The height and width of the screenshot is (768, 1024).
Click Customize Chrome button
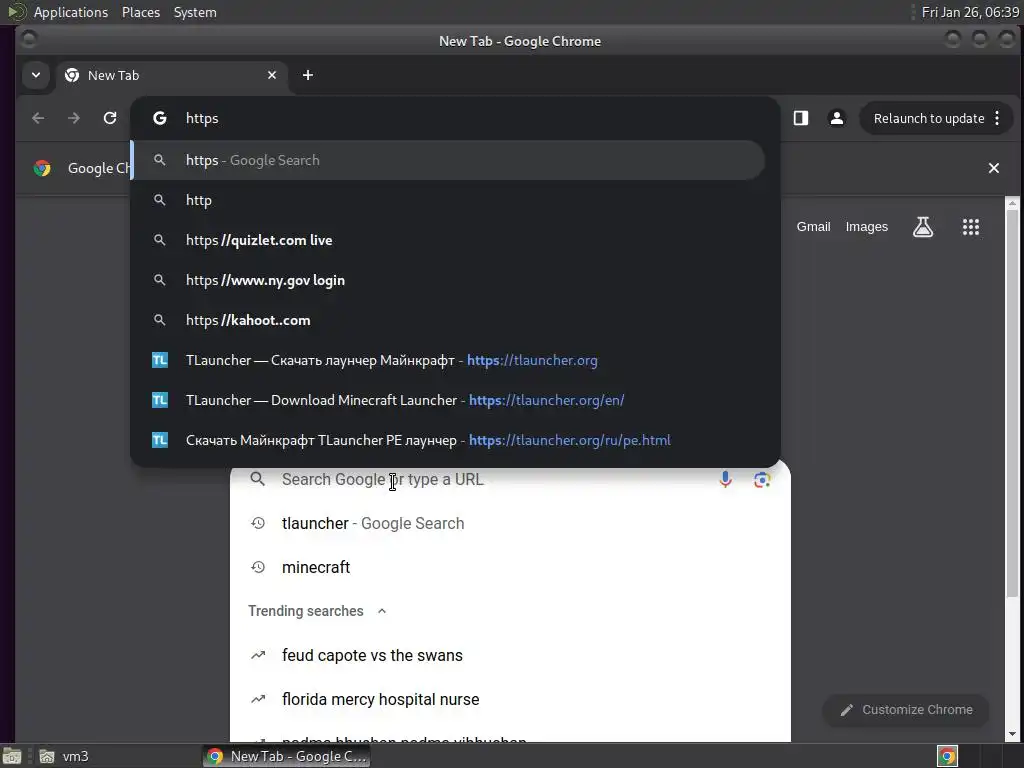coord(906,710)
